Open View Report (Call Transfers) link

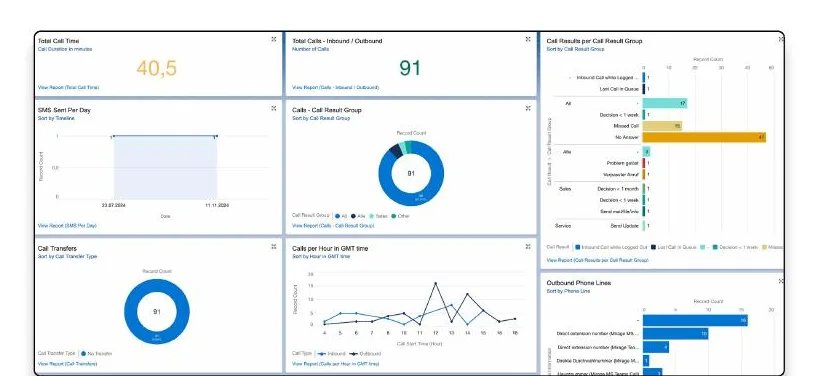[67, 364]
